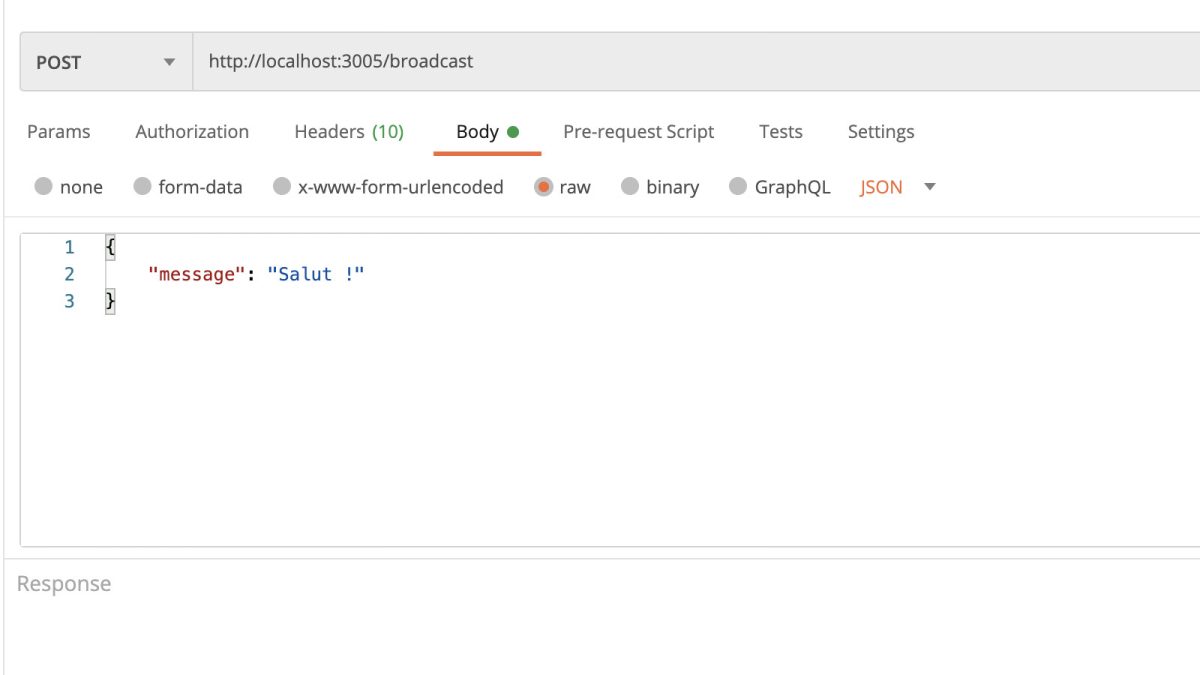
Task: Switch to the Params tab
Action: pyautogui.click(x=58, y=132)
